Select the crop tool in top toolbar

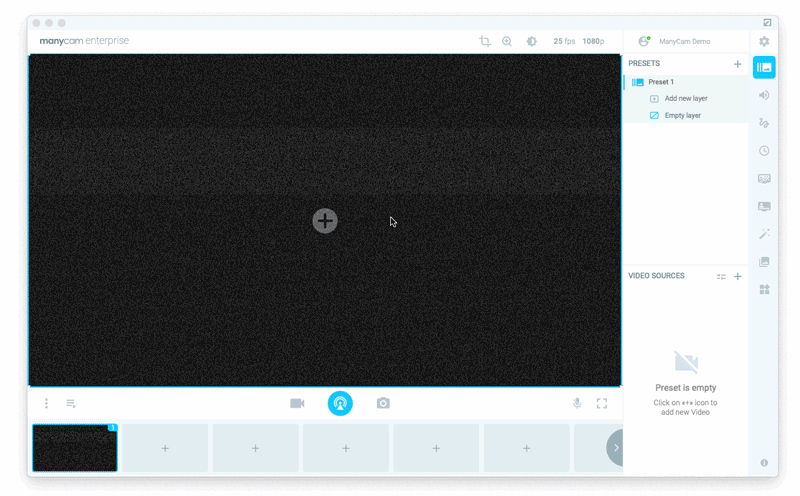[485, 41]
